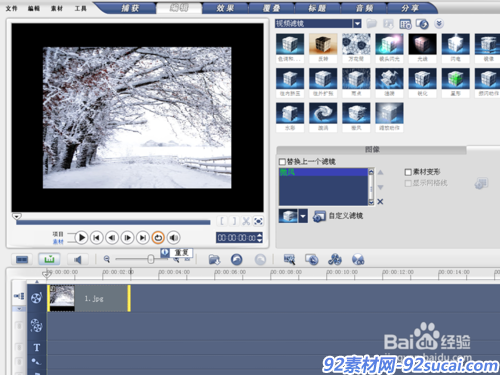Switch to storyboard view
This screenshot has width=500, height=375.
pos(22,259)
